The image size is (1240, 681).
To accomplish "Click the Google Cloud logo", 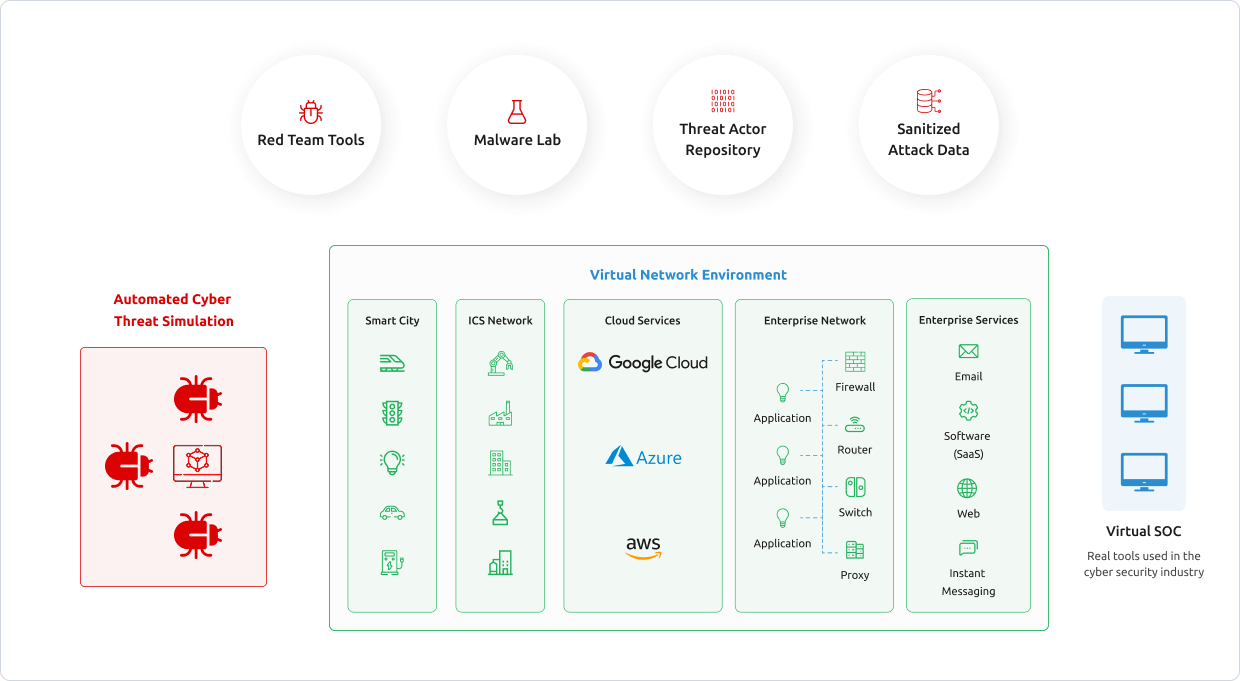I will click(x=643, y=362).
